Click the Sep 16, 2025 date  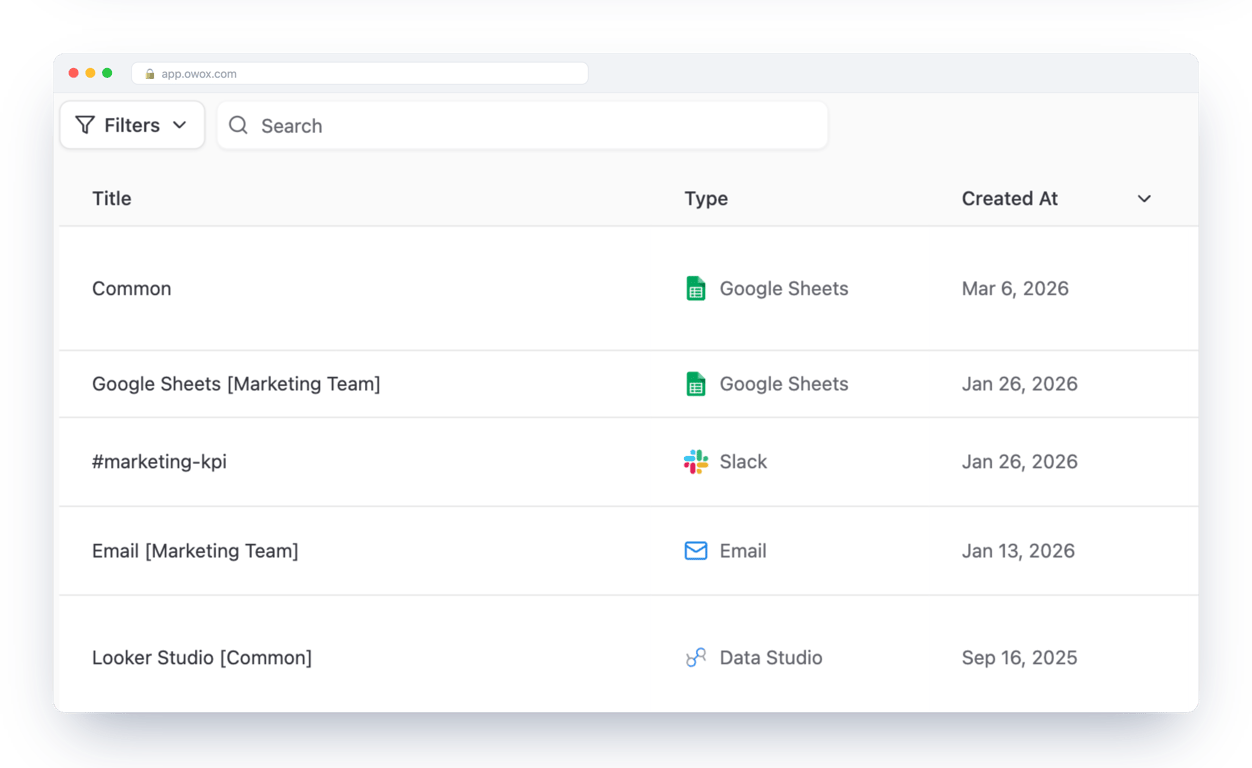coord(1020,658)
